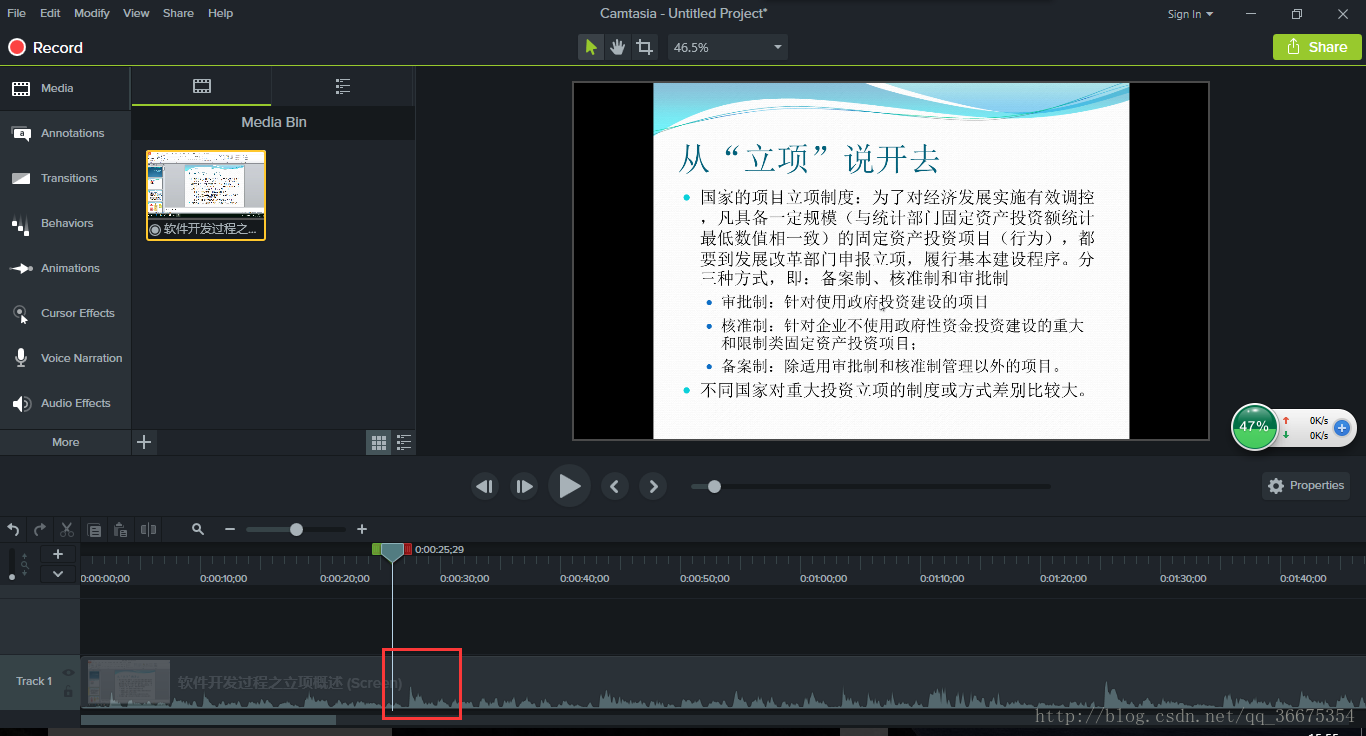The height and width of the screenshot is (736, 1366).
Task: Open the Properties panel
Action: [x=1306, y=486]
